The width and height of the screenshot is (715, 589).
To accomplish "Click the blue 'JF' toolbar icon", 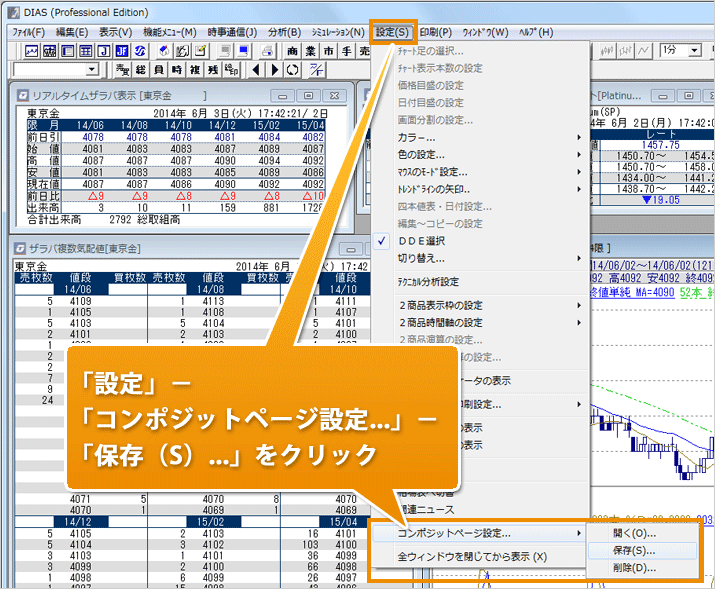I will [121, 51].
